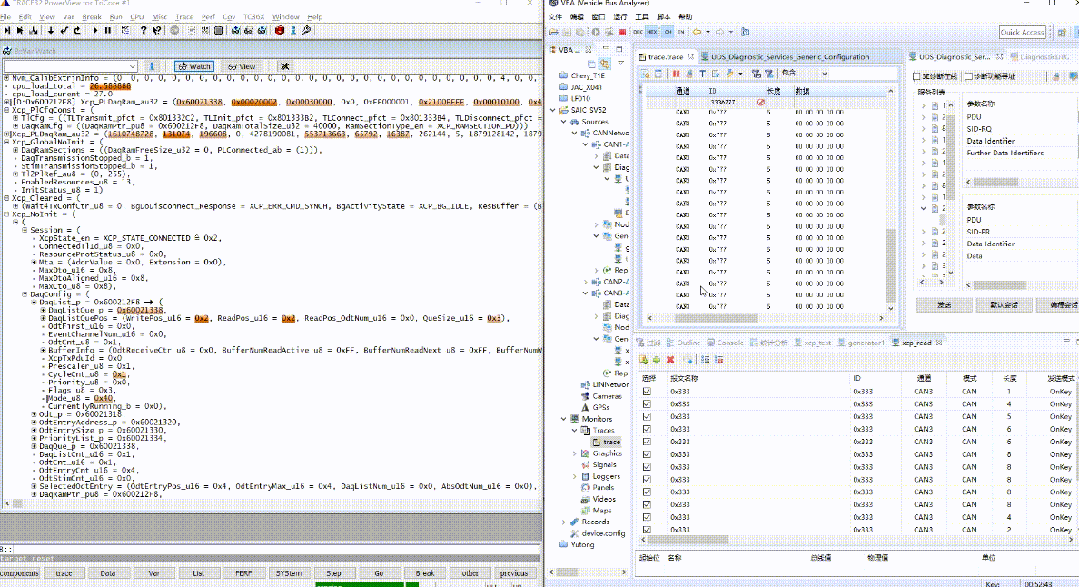This screenshot has width=1079, height=587.
Task: Select the Signals item in VBA tree
Action: [x=604, y=465]
